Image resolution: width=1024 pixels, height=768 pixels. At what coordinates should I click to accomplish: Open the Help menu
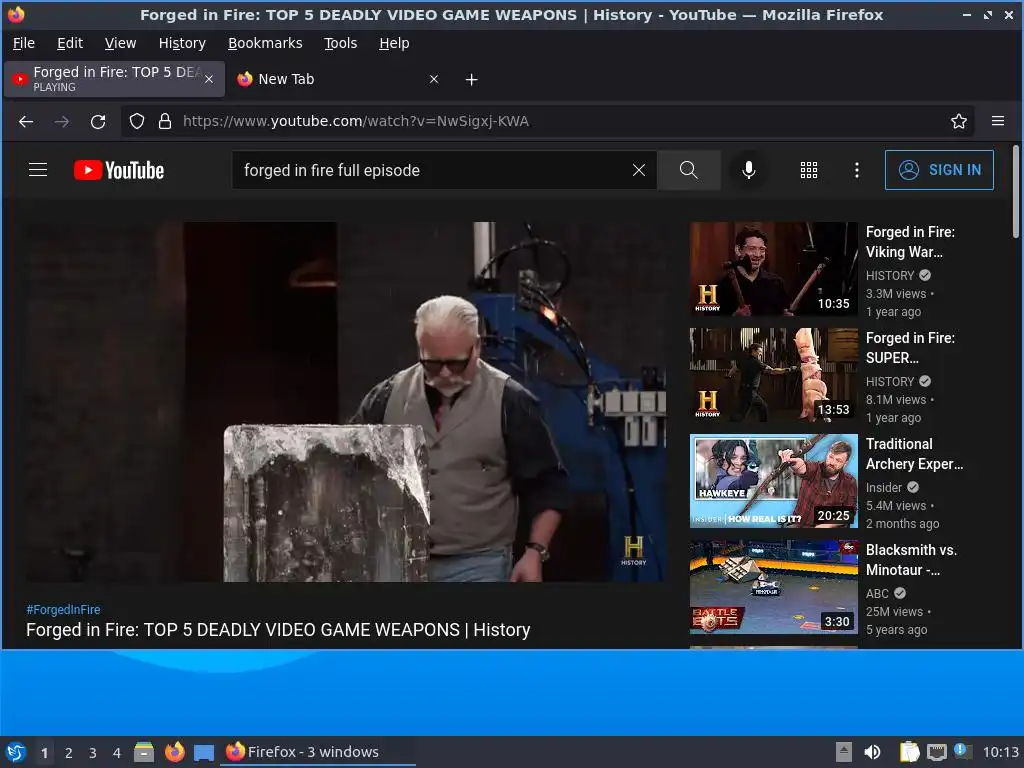click(394, 43)
